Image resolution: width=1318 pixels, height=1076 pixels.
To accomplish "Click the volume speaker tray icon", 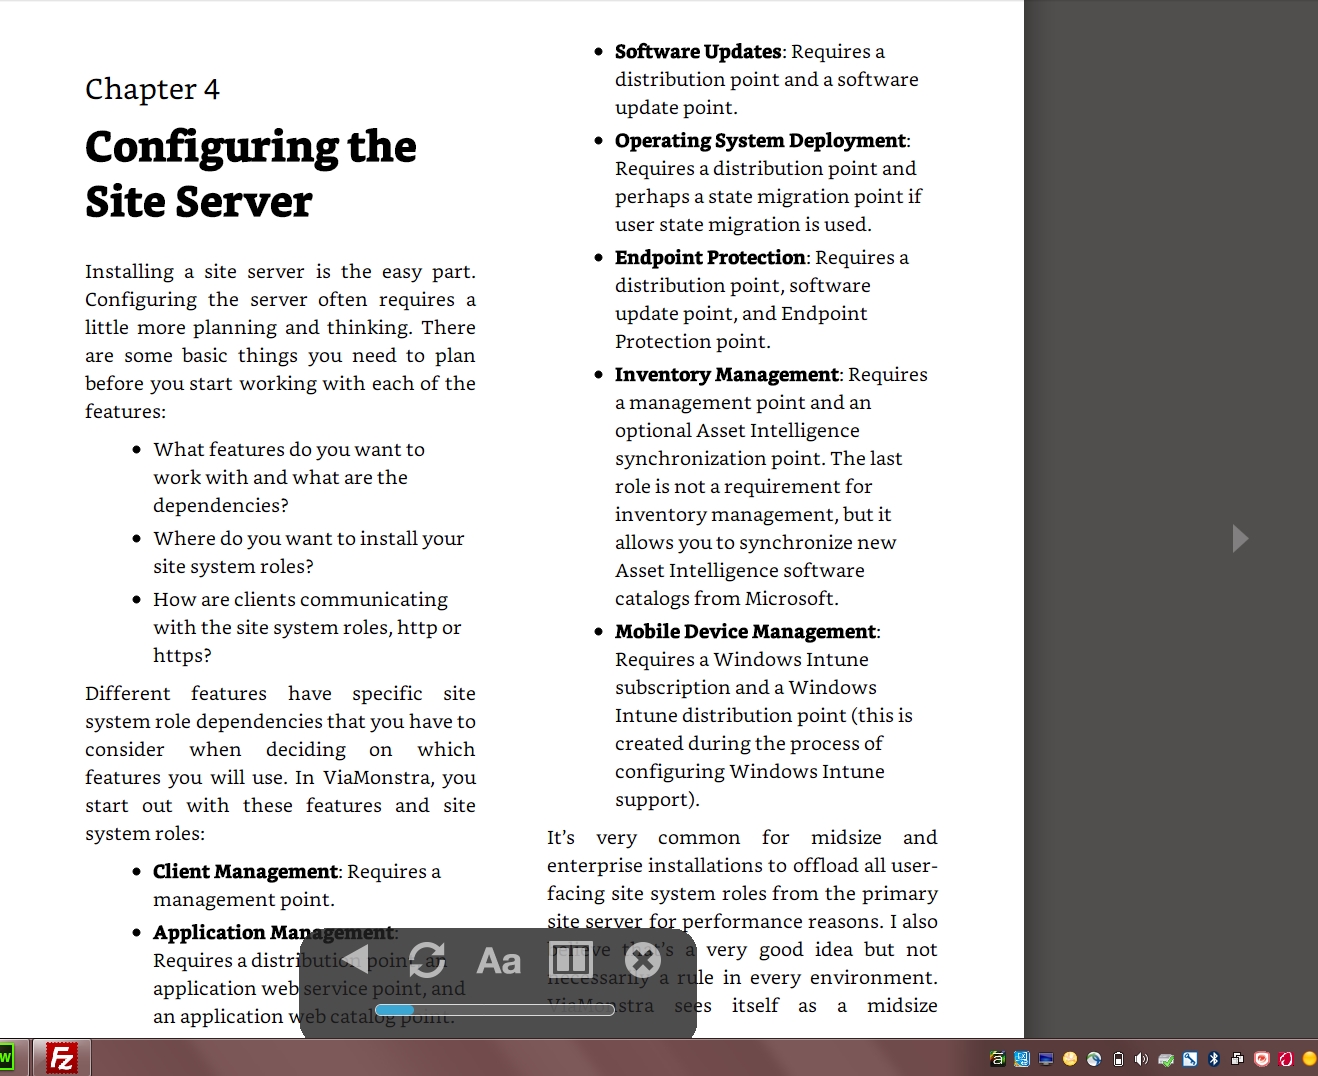I will tap(1141, 1059).
